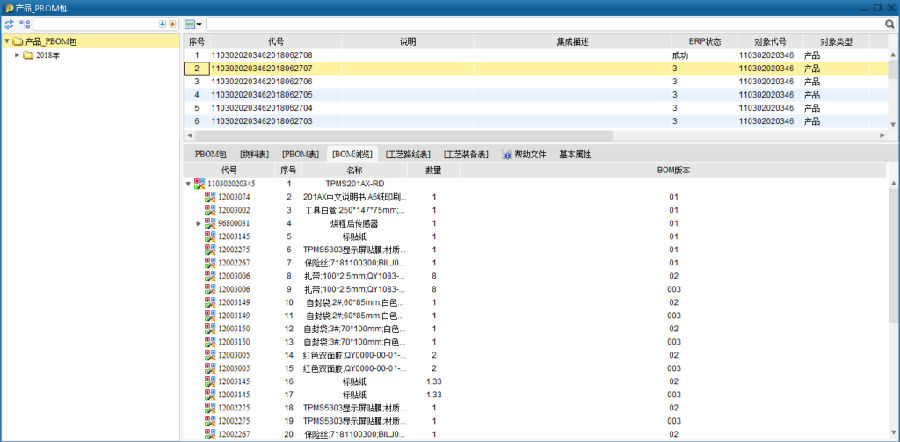Click the magnifier search icon at top right
900x442 pixels.
click(x=889, y=22)
